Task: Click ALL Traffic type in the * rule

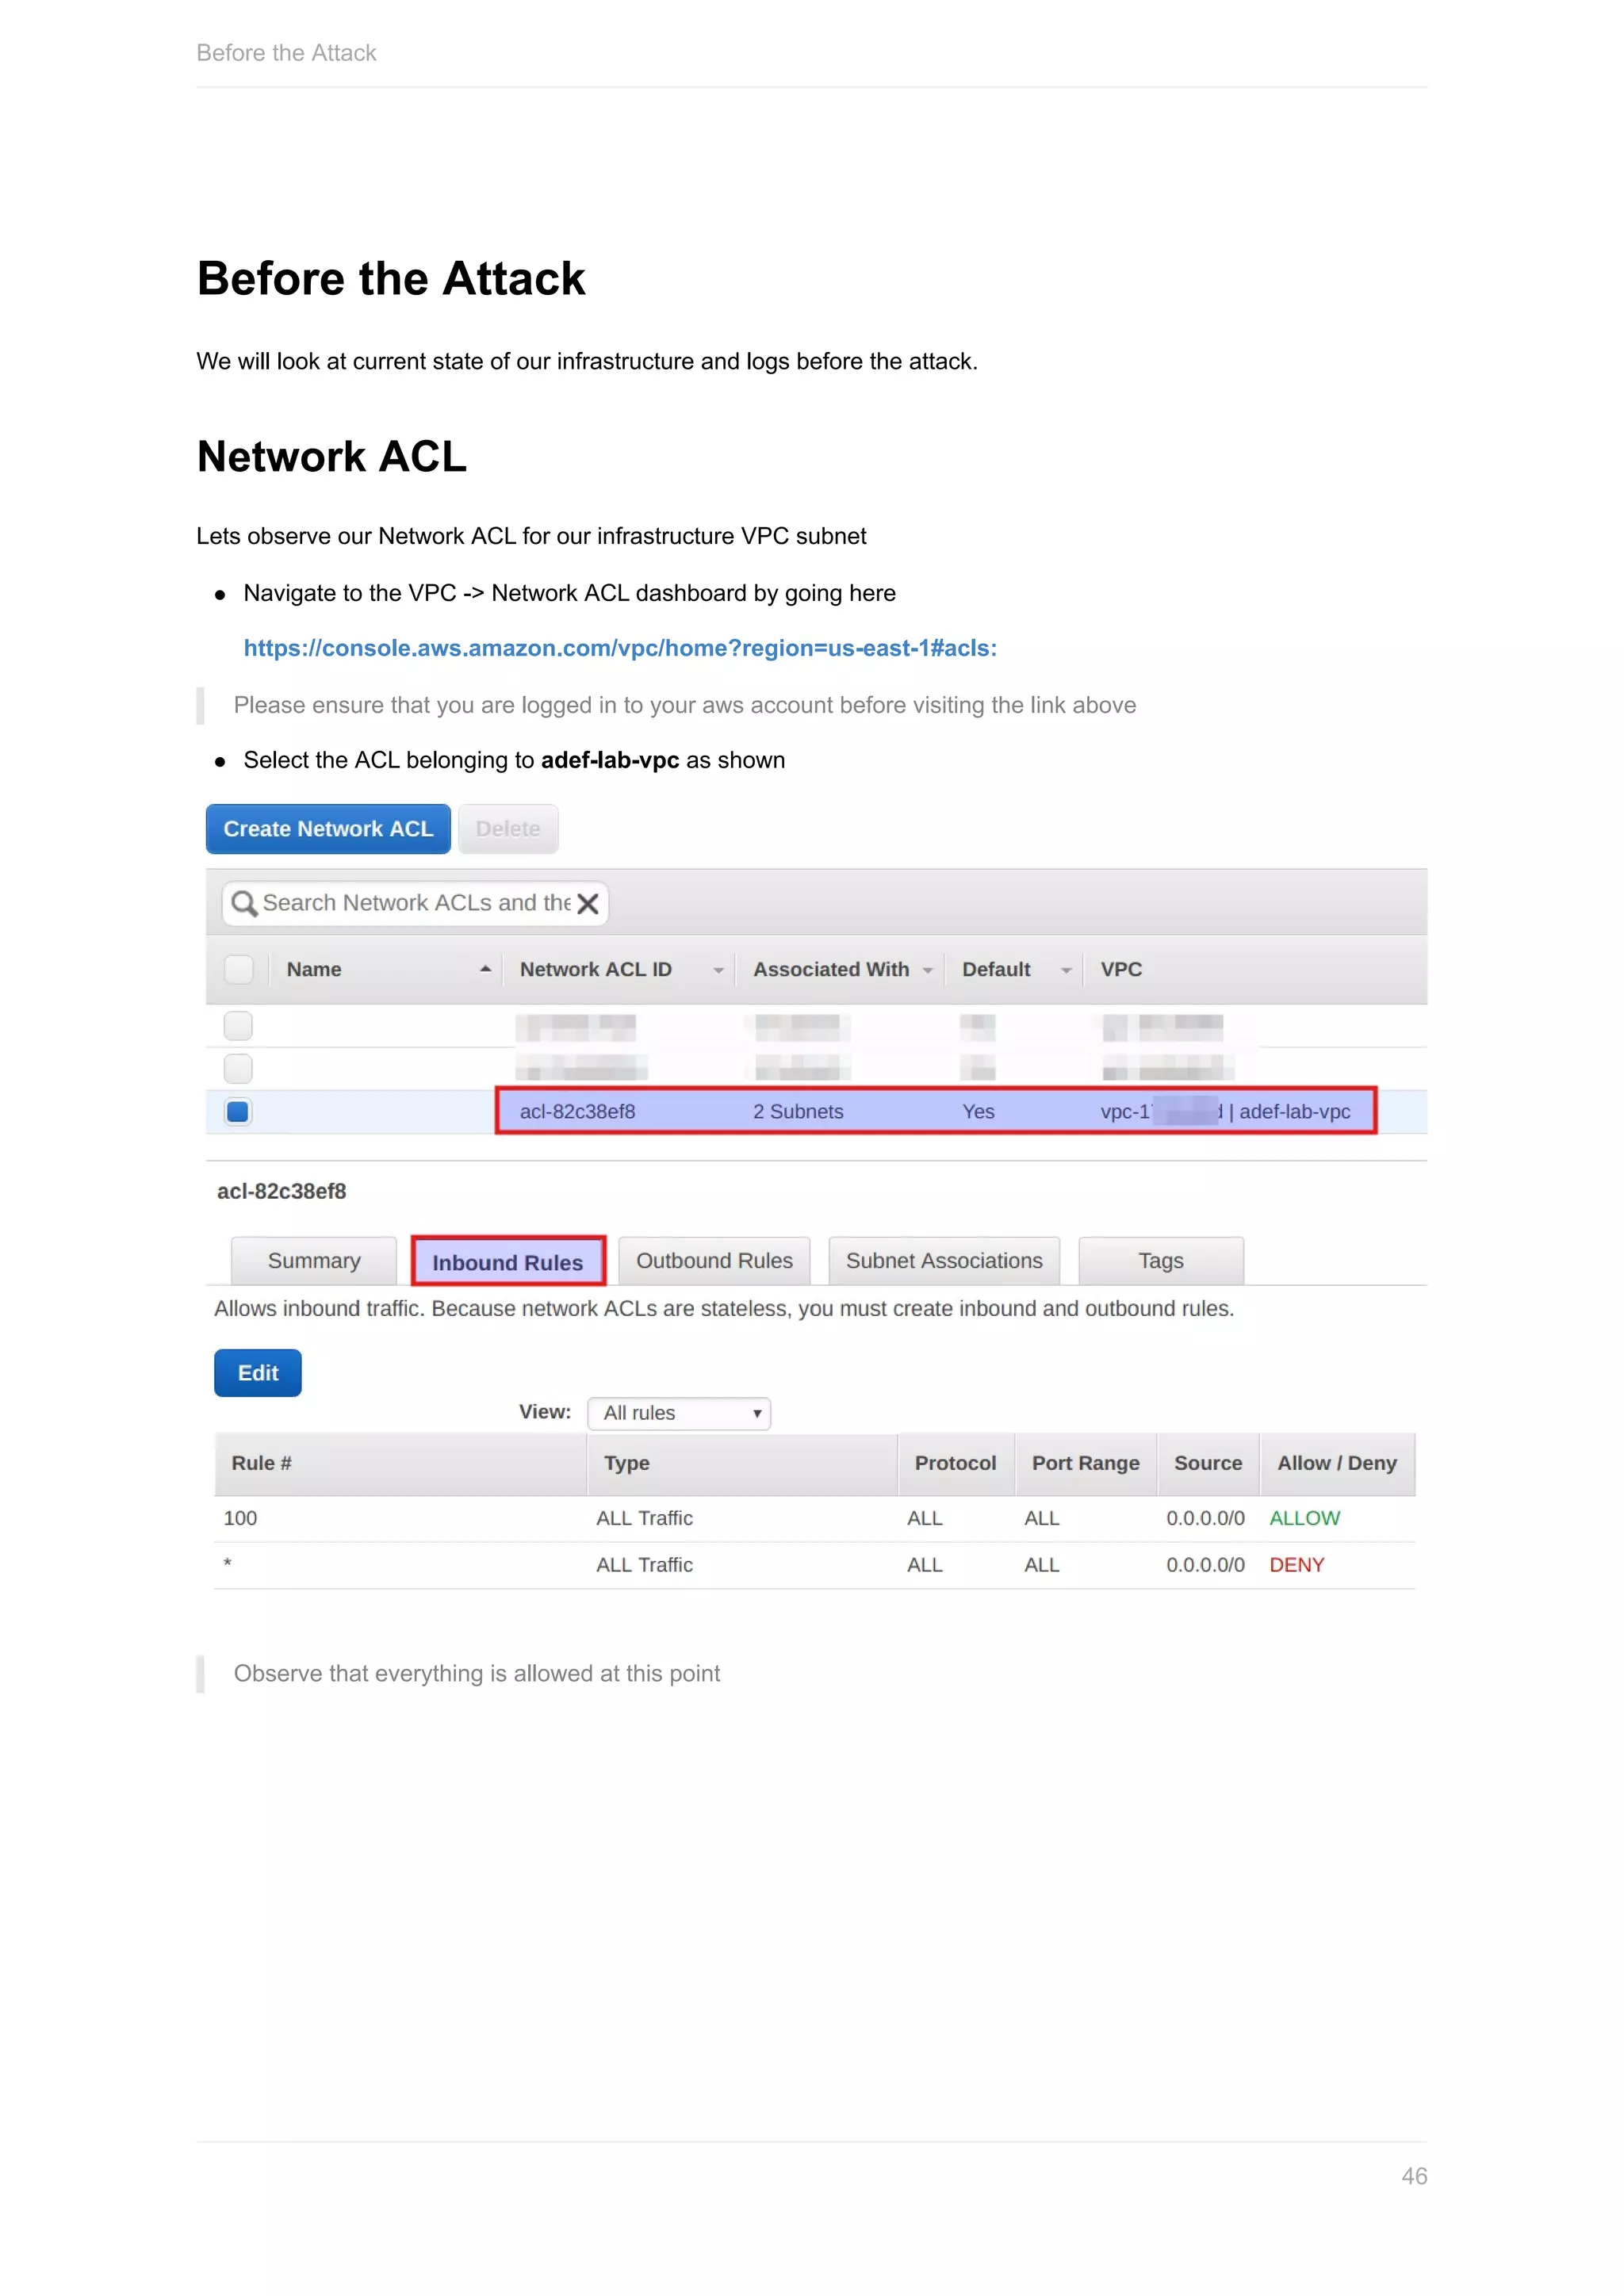Action: (644, 1565)
